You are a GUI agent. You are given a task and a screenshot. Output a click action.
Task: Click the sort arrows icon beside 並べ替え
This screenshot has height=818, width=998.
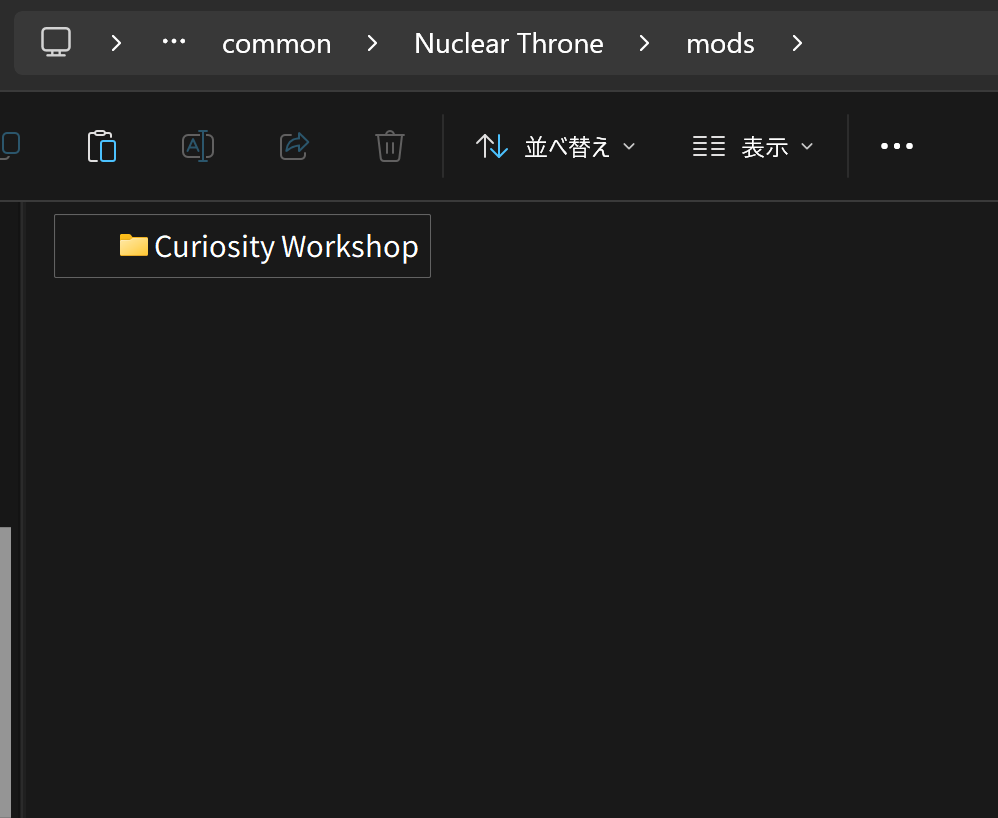(x=491, y=146)
